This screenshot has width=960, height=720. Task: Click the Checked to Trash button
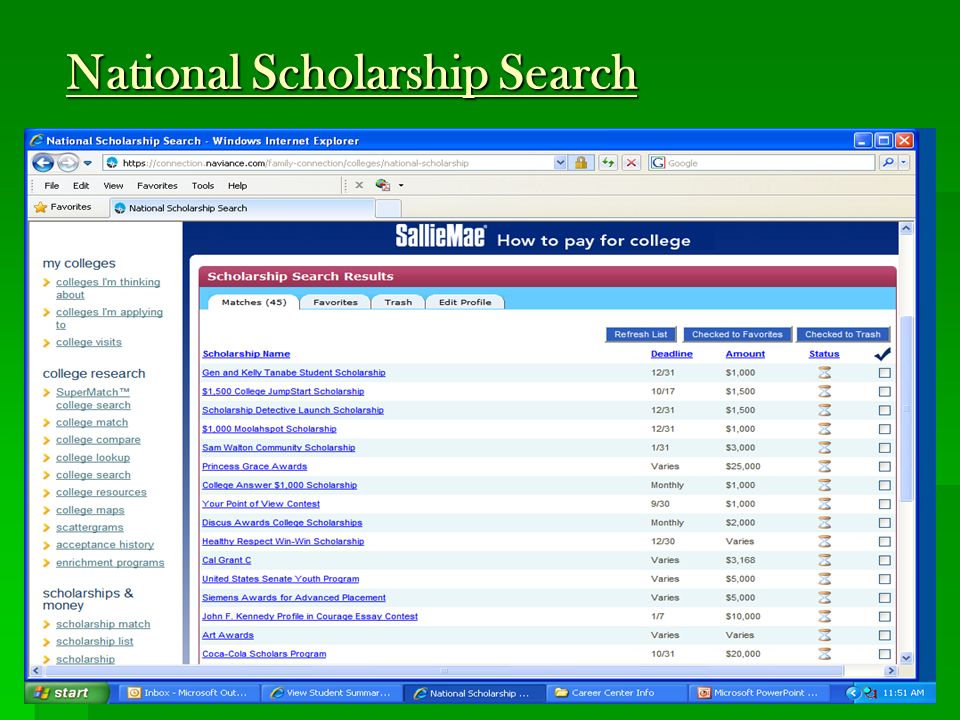[x=842, y=334]
